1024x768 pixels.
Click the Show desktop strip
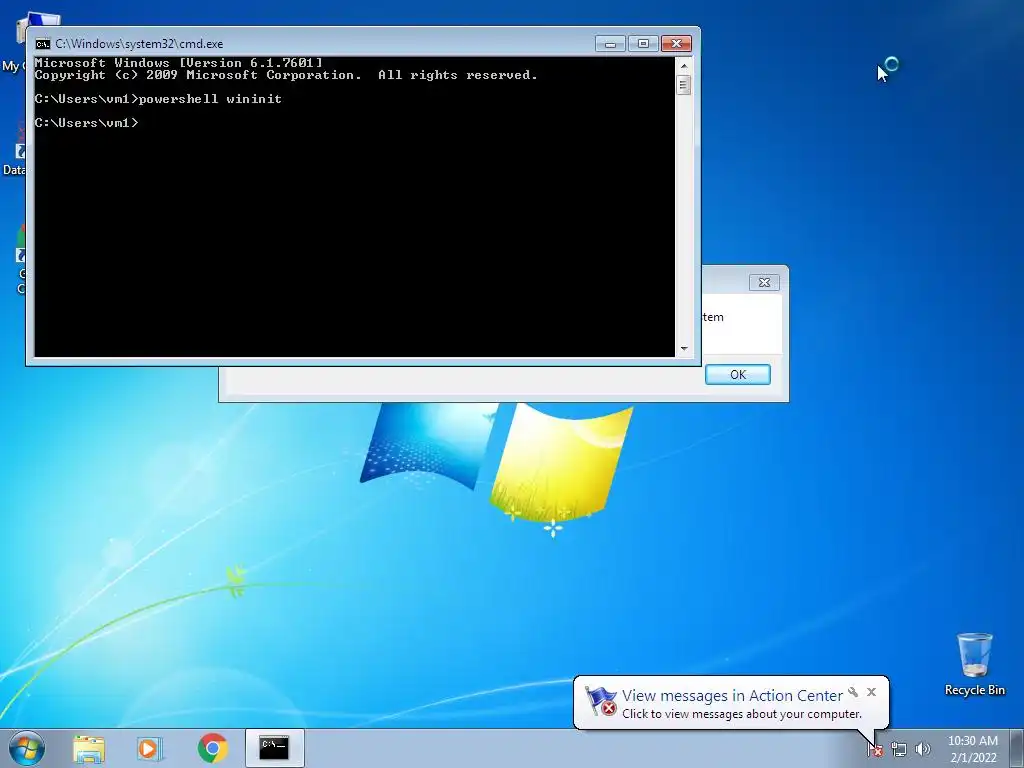pyautogui.click(x=1016, y=748)
